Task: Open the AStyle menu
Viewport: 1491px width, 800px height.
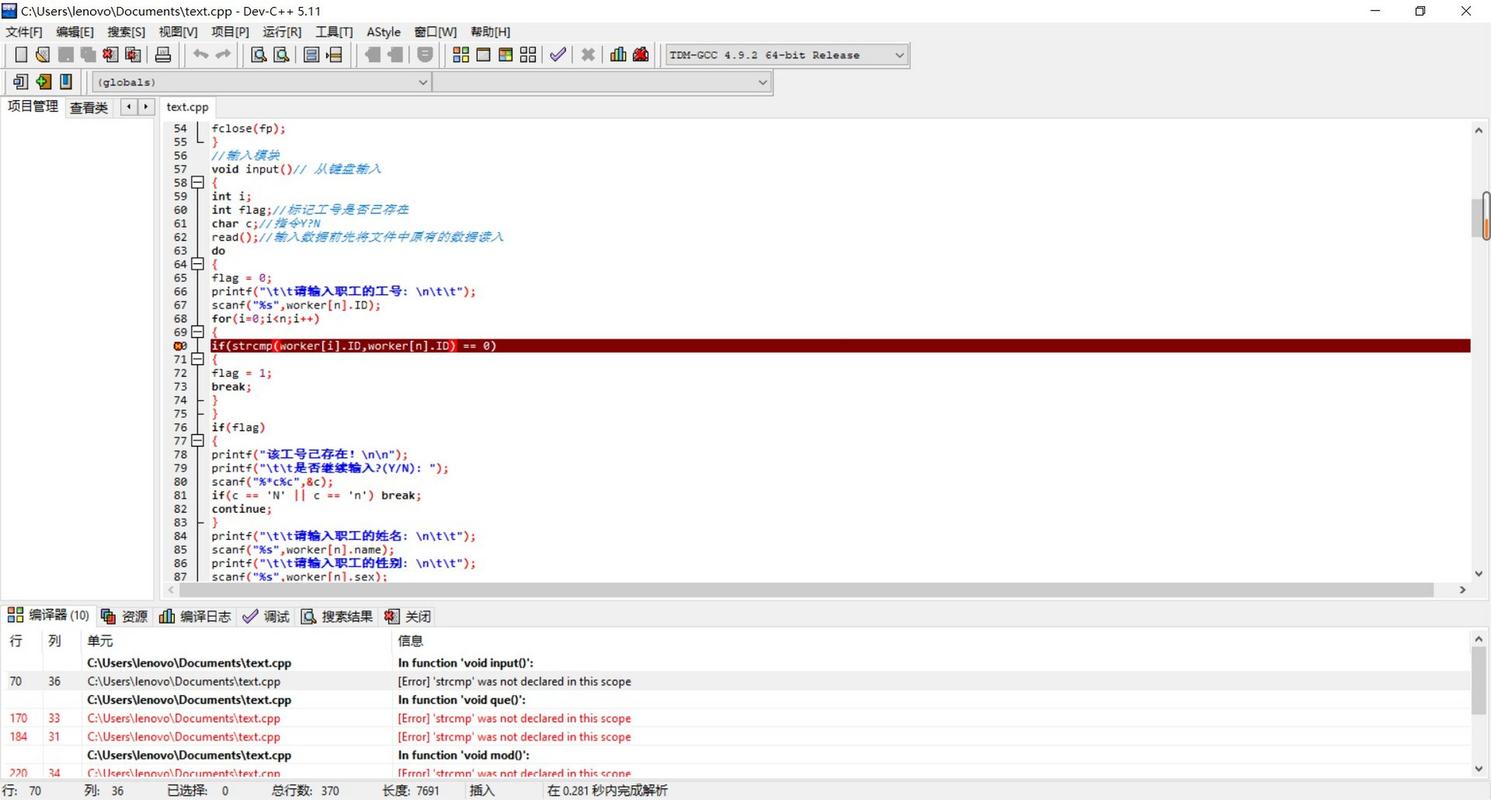Action: pyautogui.click(x=383, y=32)
